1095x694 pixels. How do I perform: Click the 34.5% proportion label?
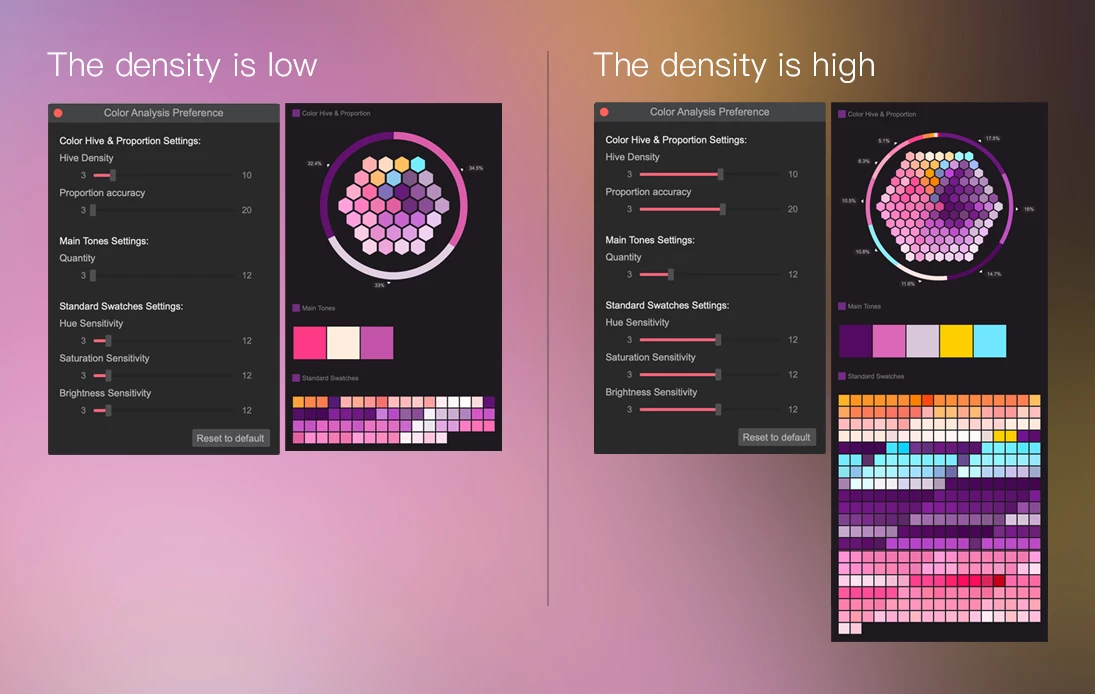(476, 168)
